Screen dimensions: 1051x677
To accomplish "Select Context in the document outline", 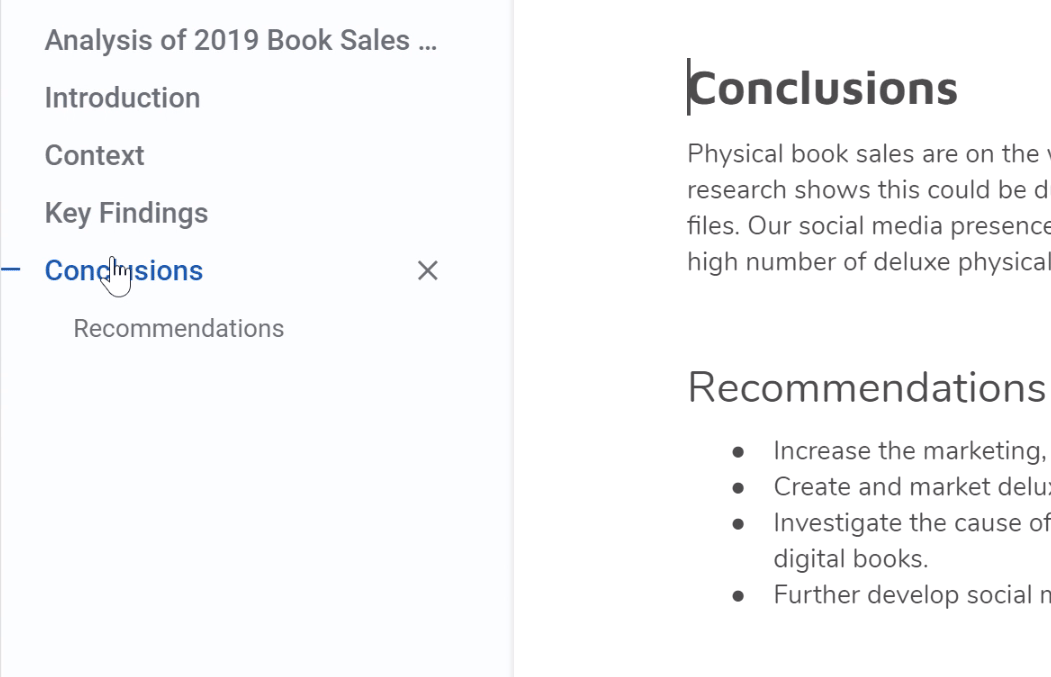I will pos(94,156).
